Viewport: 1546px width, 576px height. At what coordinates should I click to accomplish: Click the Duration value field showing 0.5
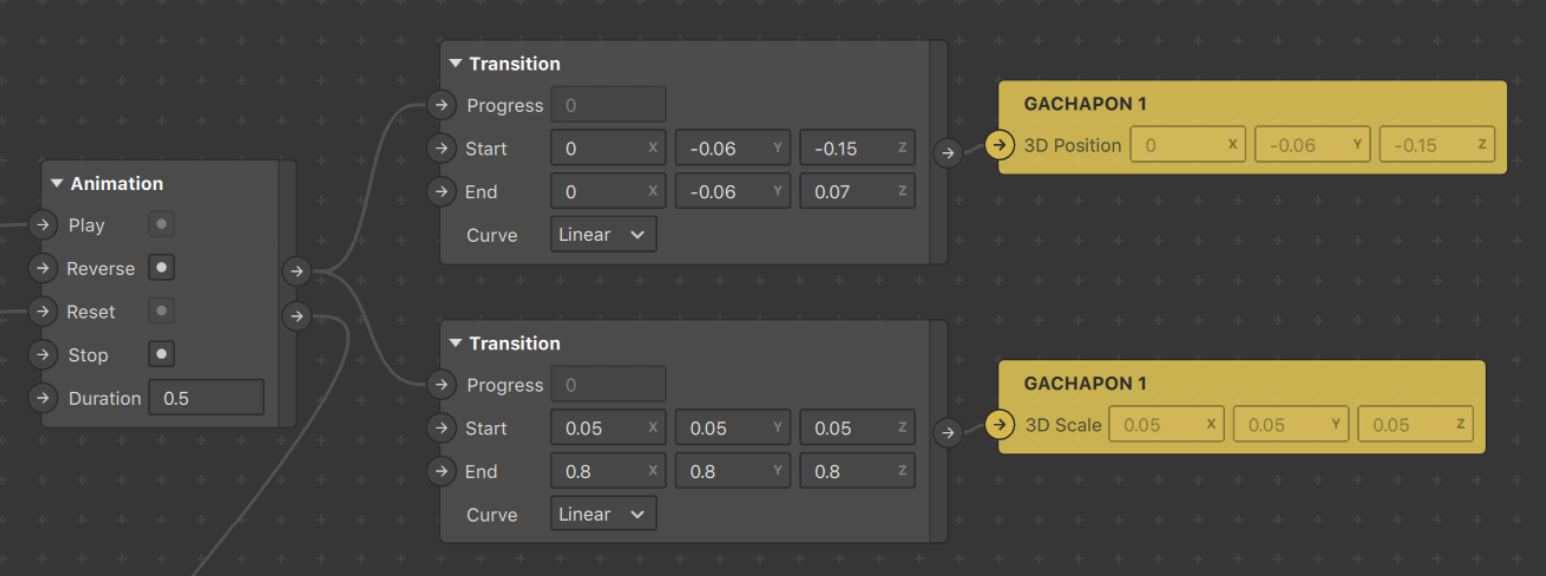coord(206,398)
